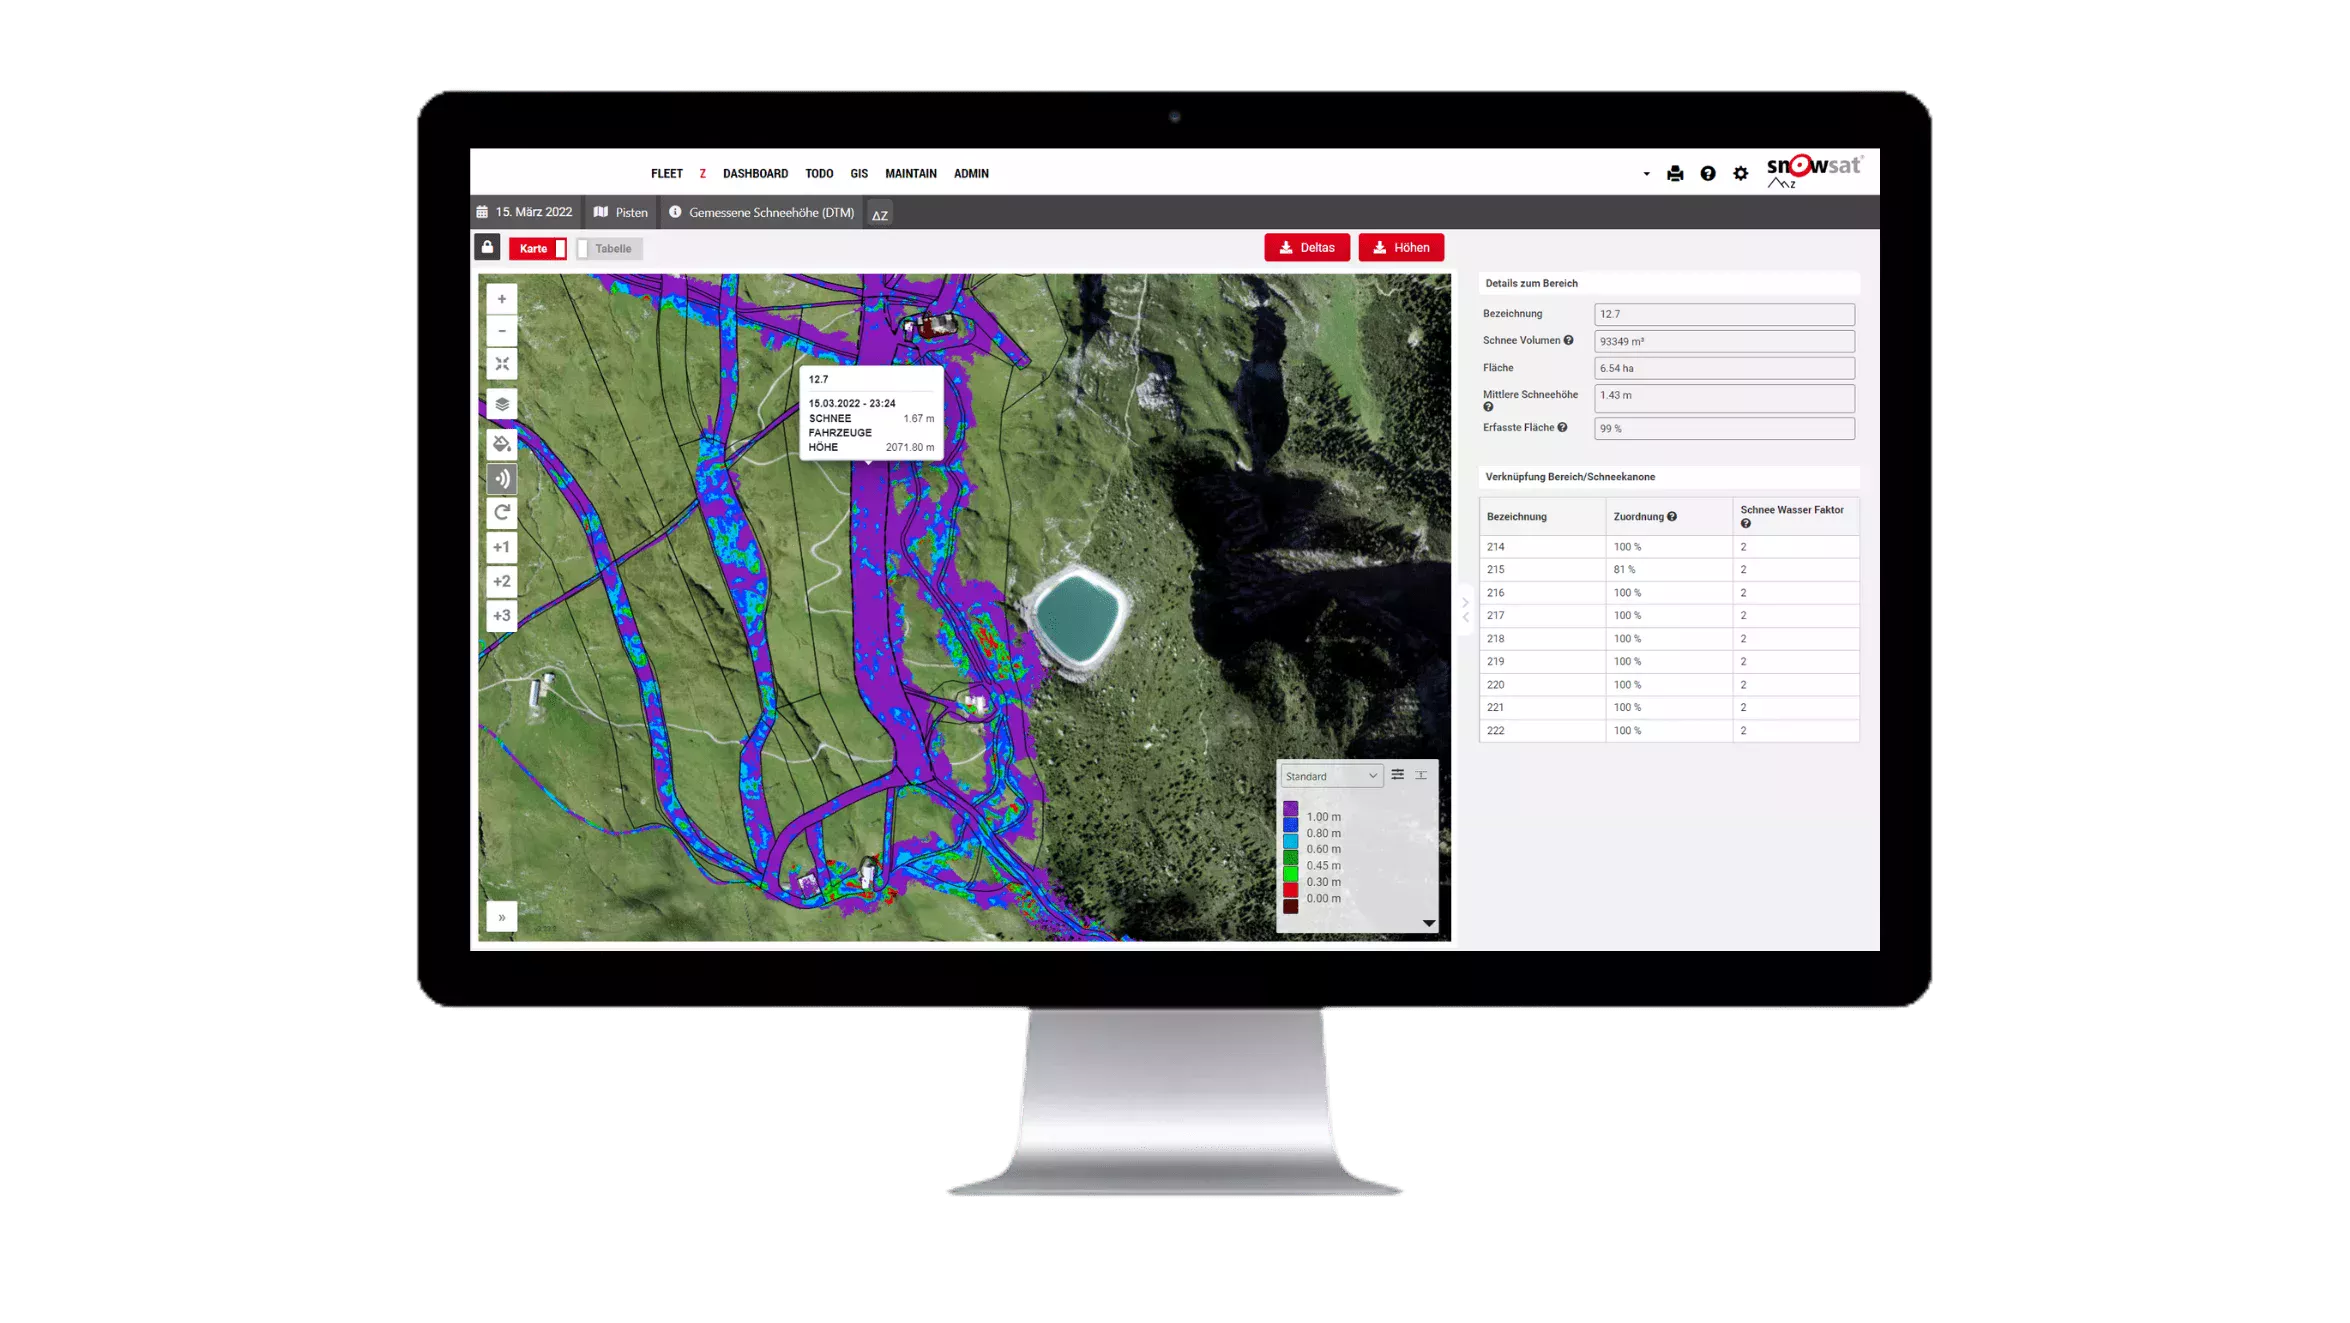Click the +2 map control
This screenshot has width=2350, height=1323.
click(x=502, y=581)
